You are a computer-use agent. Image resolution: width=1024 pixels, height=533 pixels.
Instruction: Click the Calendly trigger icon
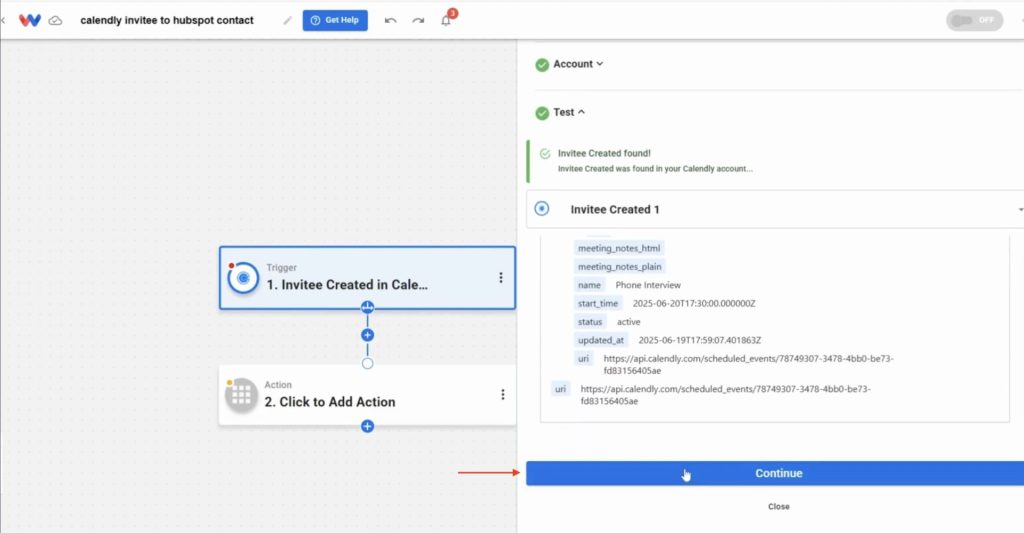point(243,278)
